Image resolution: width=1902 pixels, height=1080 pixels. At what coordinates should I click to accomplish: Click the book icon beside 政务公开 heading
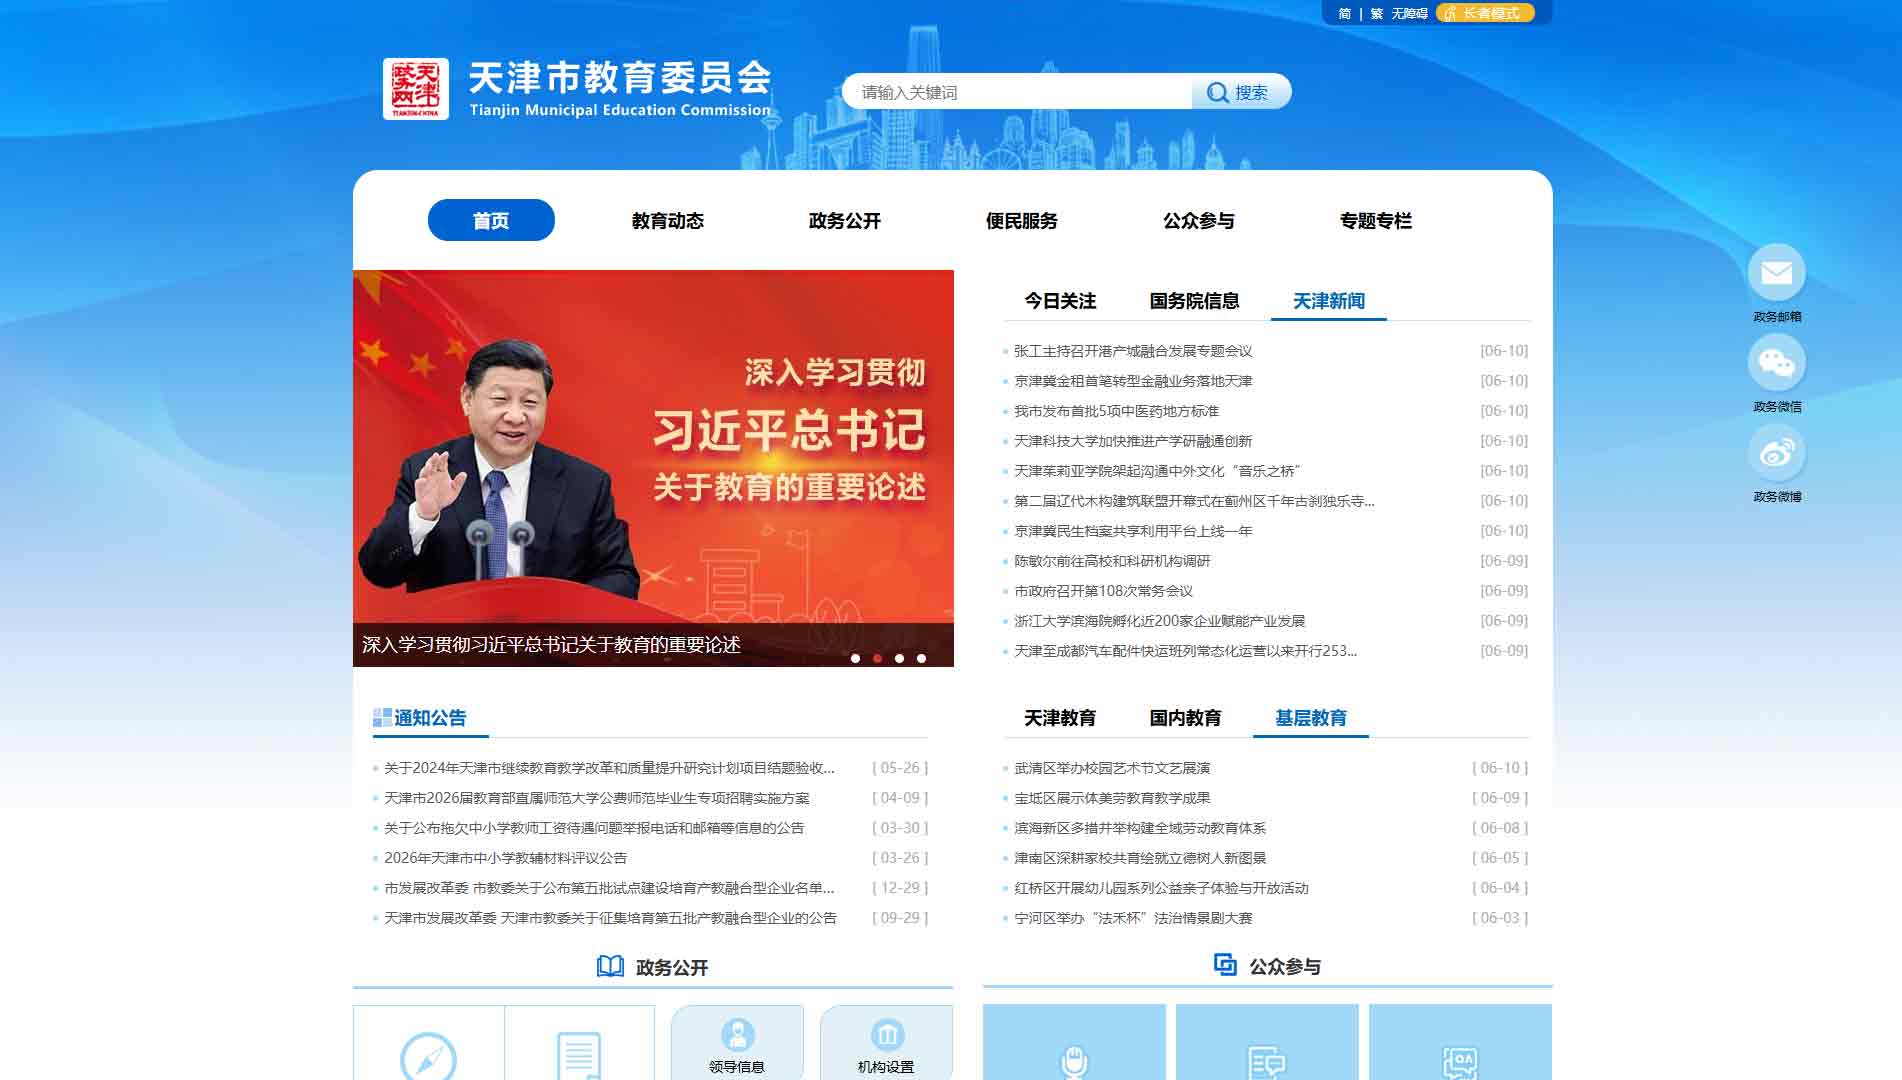[610, 966]
